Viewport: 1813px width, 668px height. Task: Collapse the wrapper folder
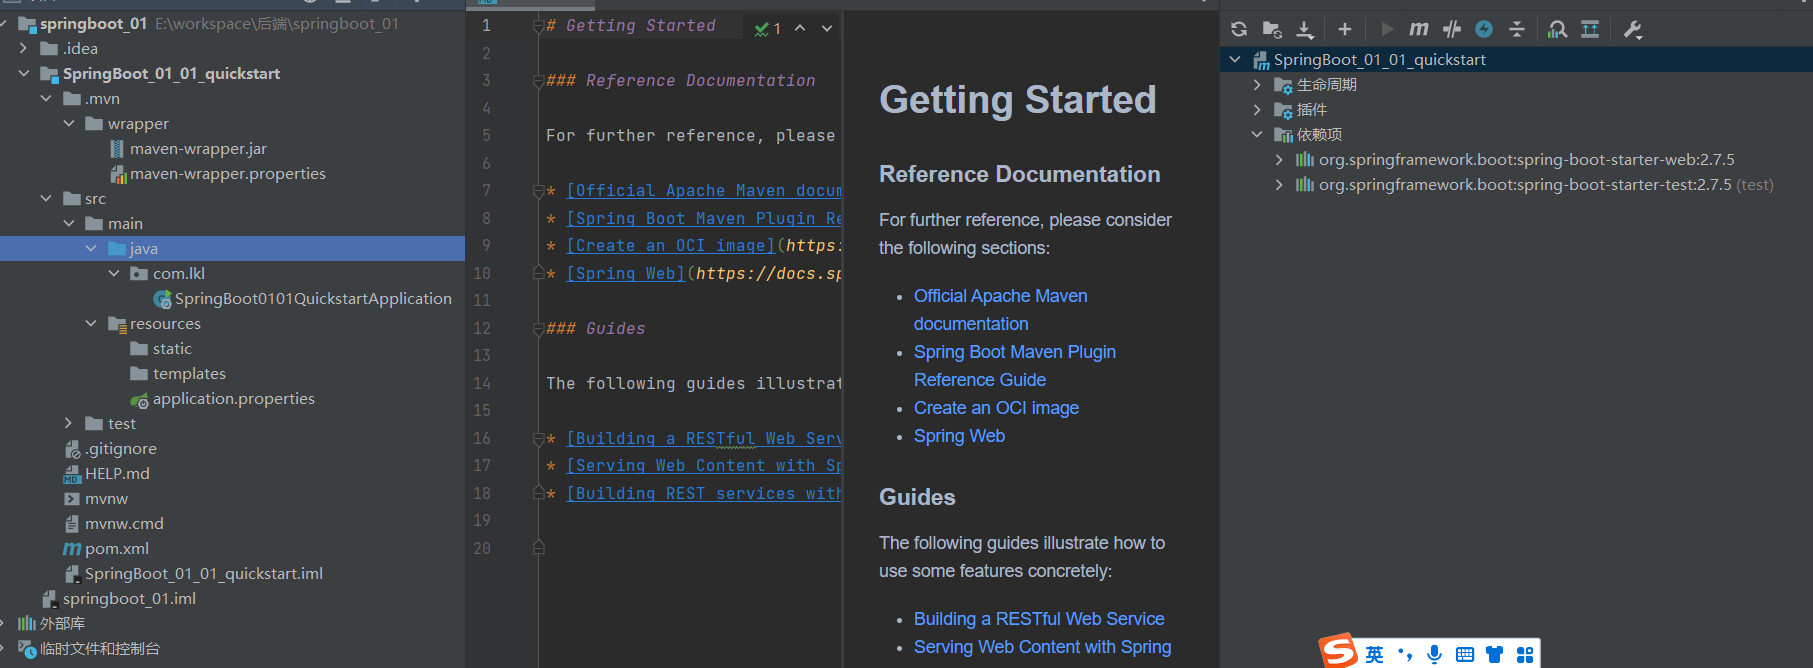click(68, 123)
